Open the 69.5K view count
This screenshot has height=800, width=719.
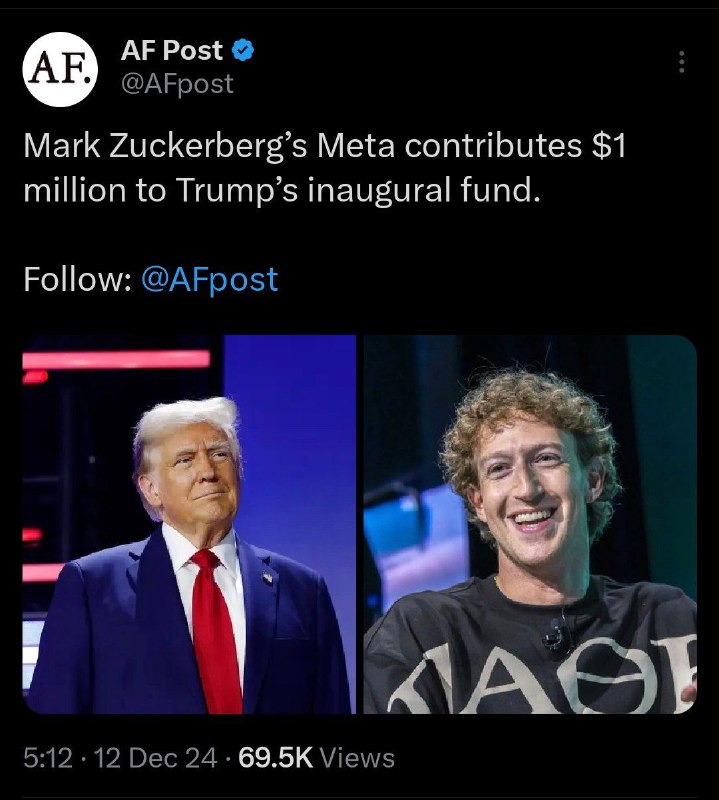(275, 758)
